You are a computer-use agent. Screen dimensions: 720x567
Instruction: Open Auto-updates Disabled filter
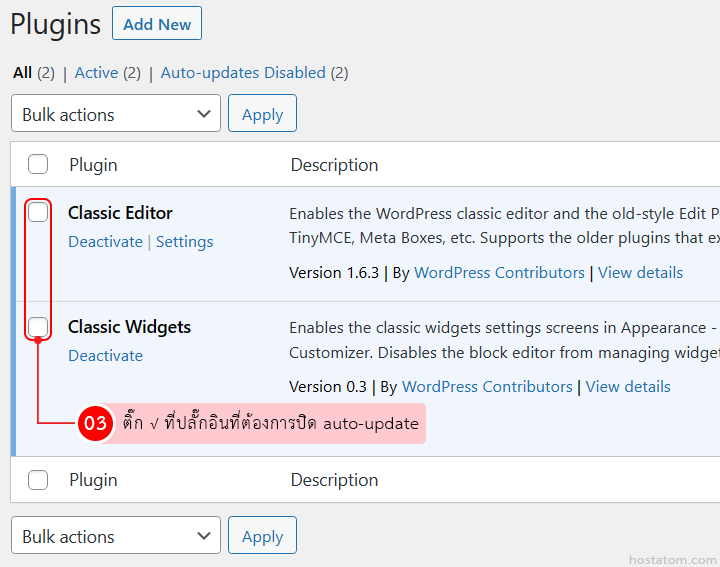point(243,73)
